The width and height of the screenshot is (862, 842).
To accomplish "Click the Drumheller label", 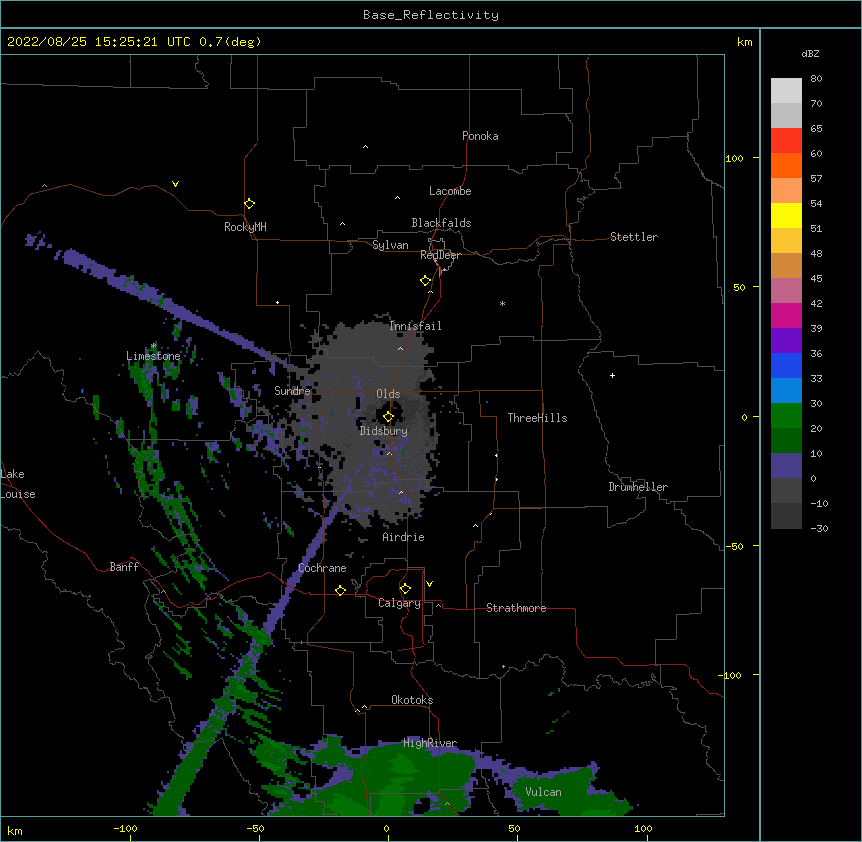I will pyautogui.click(x=638, y=487).
